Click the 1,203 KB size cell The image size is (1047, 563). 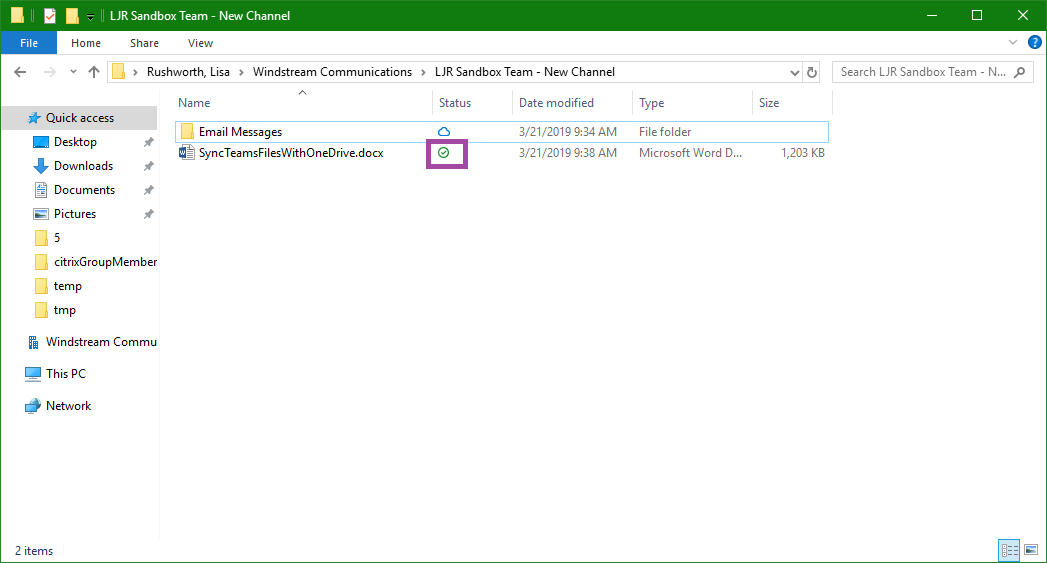tap(803, 152)
